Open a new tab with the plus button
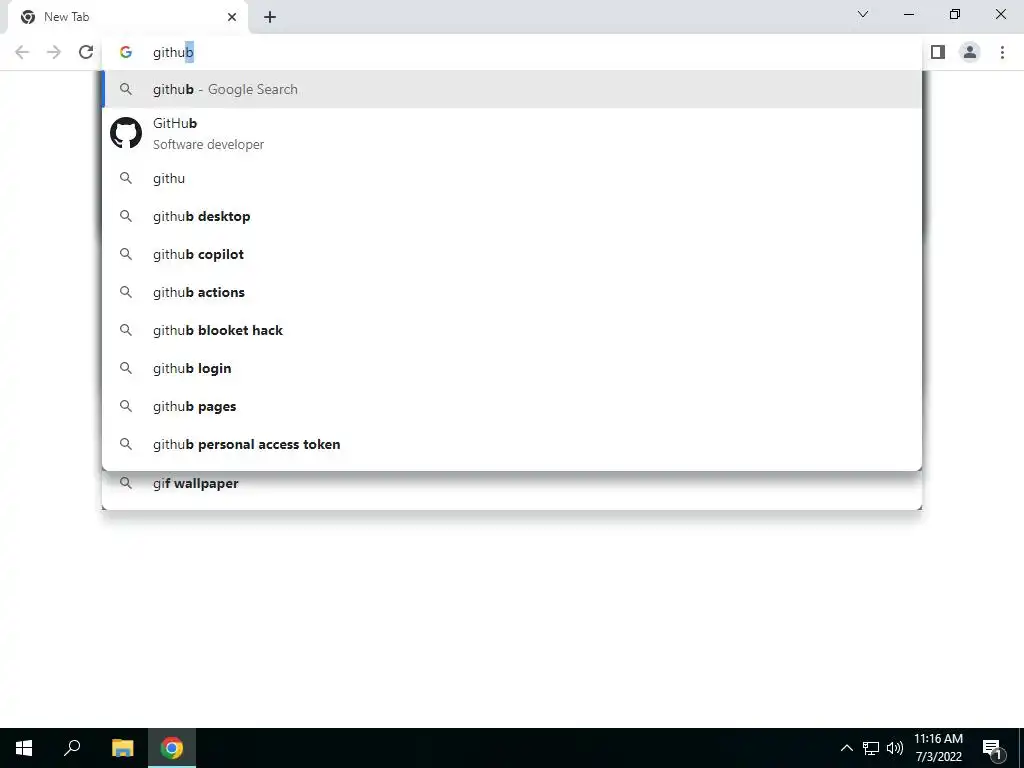Image resolution: width=1024 pixels, height=768 pixels. point(270,17)
